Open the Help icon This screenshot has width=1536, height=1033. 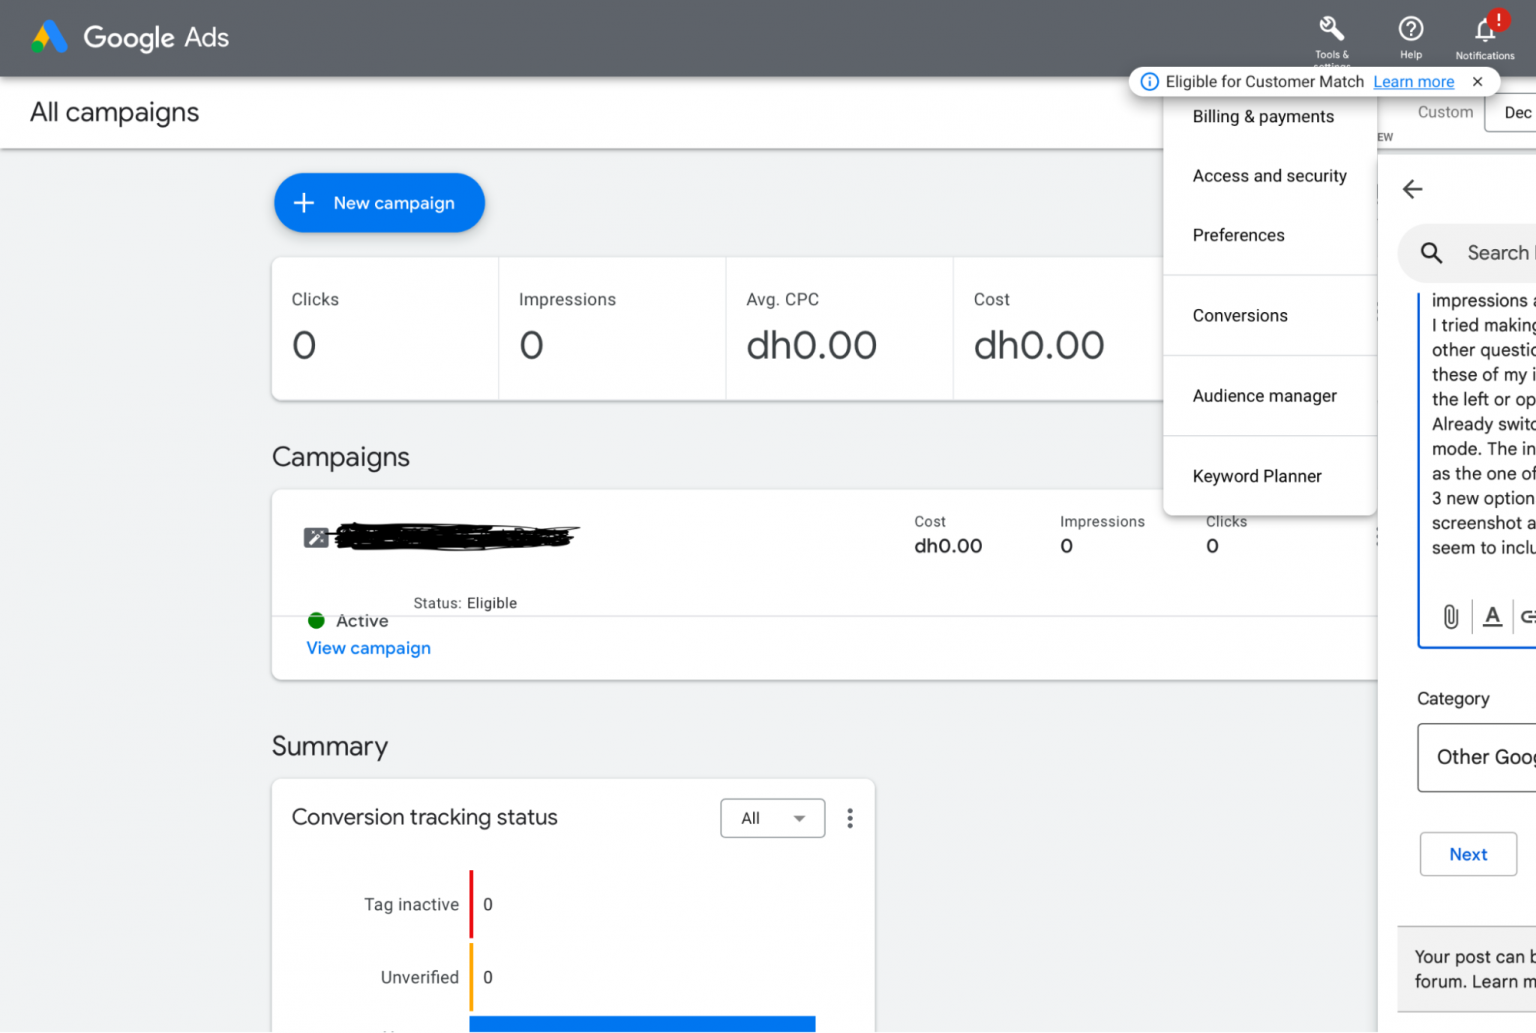[x=1410, y=28]
